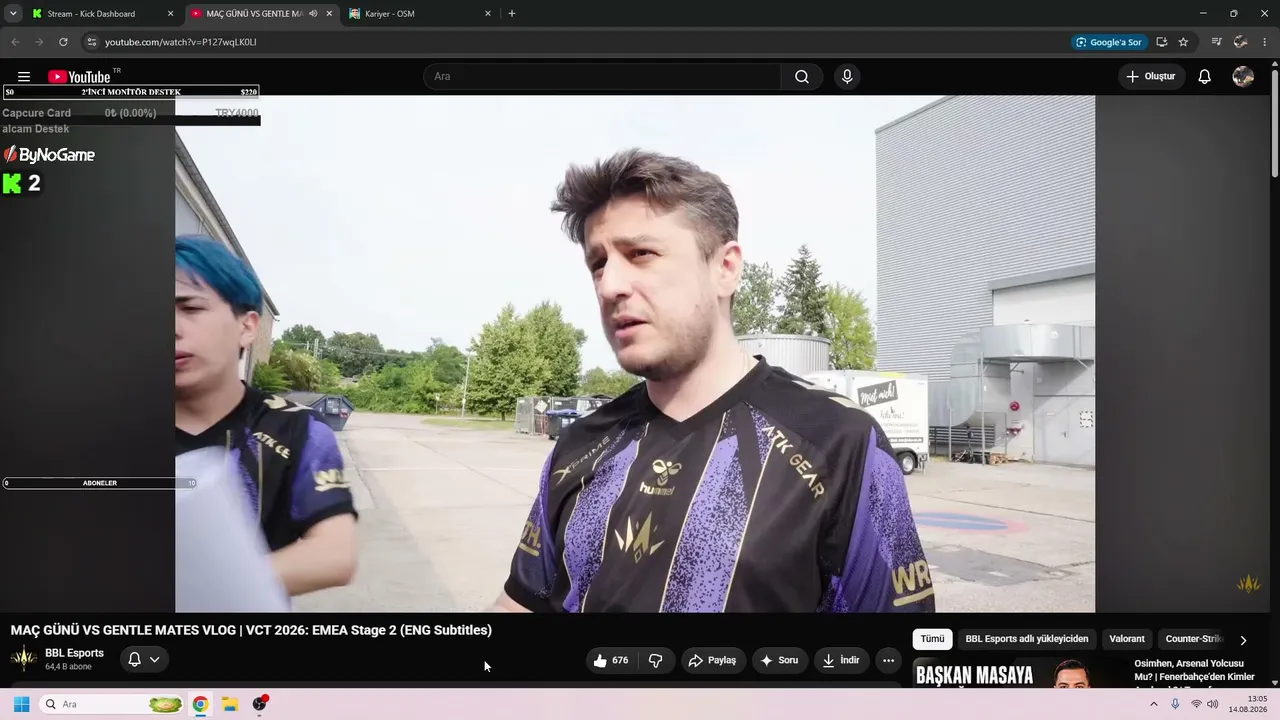This screenshot has height=720, width=1280.
Task: Open File Explorer from the taskbar
Action: pos(229,704)
